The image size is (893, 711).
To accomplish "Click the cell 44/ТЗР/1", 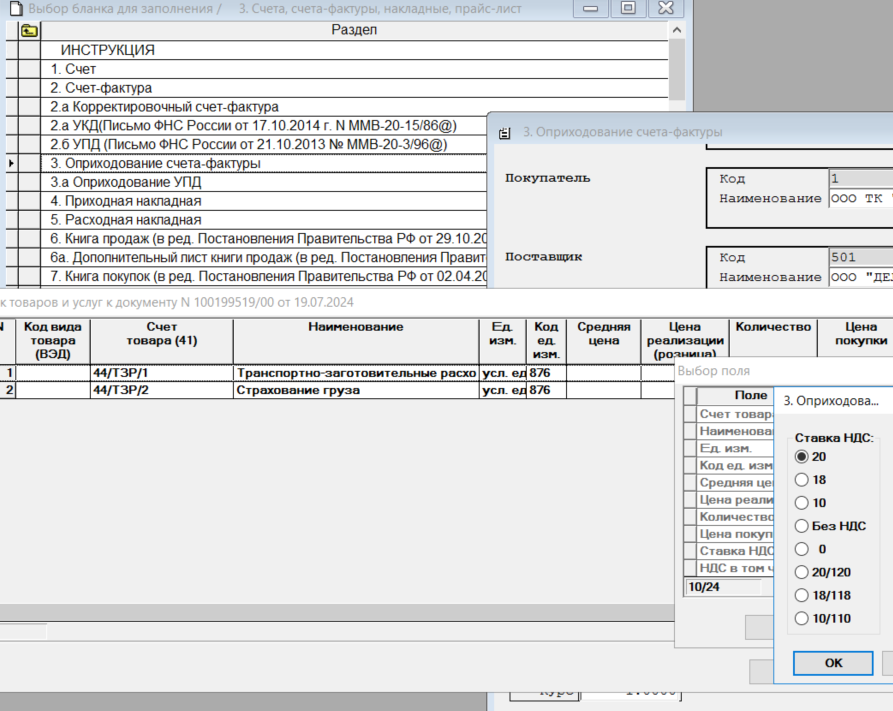I will coord(162,373).
